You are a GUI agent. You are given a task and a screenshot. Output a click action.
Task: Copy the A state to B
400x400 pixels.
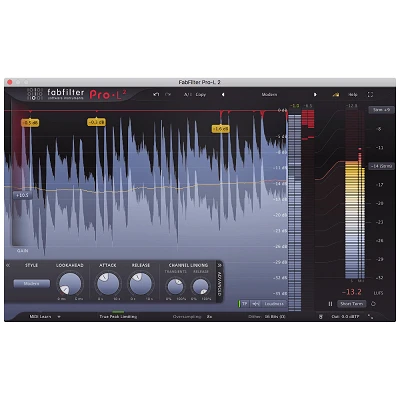tap(201, 95)
